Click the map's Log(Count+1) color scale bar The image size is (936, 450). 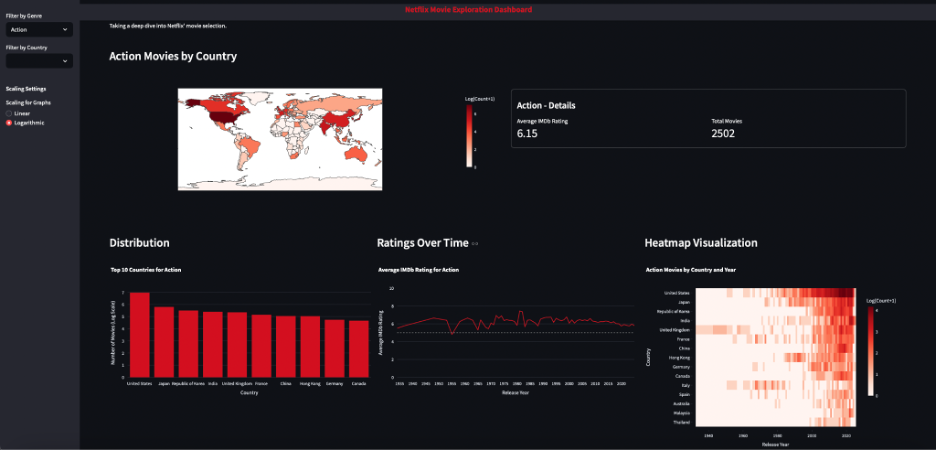(x=469, y=137)
